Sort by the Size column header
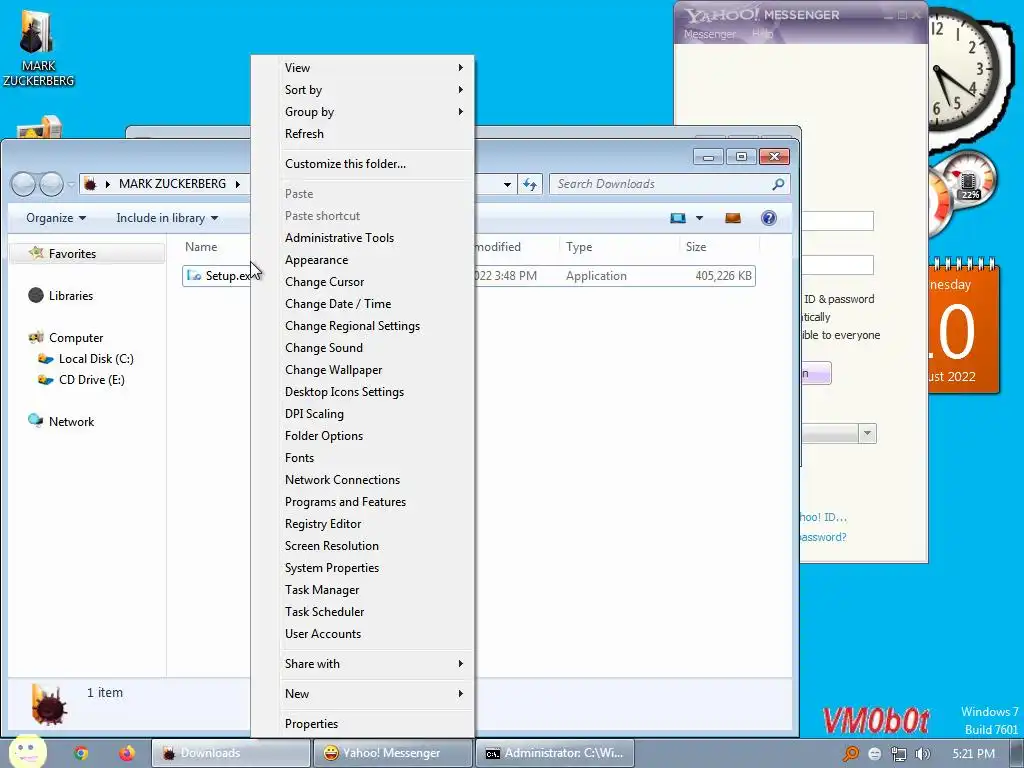The height and width of the screenshot is (768, 1024). click(719, 247)
